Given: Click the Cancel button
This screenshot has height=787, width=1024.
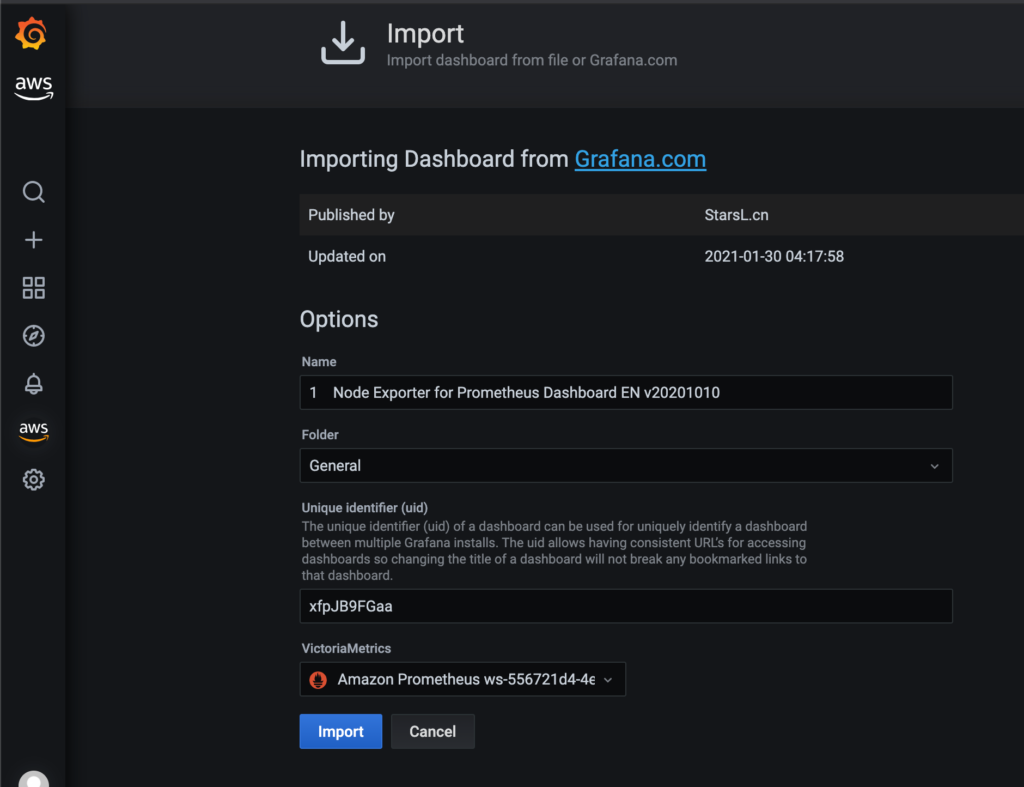Looking at the screenshot, I should click(432, 731).
